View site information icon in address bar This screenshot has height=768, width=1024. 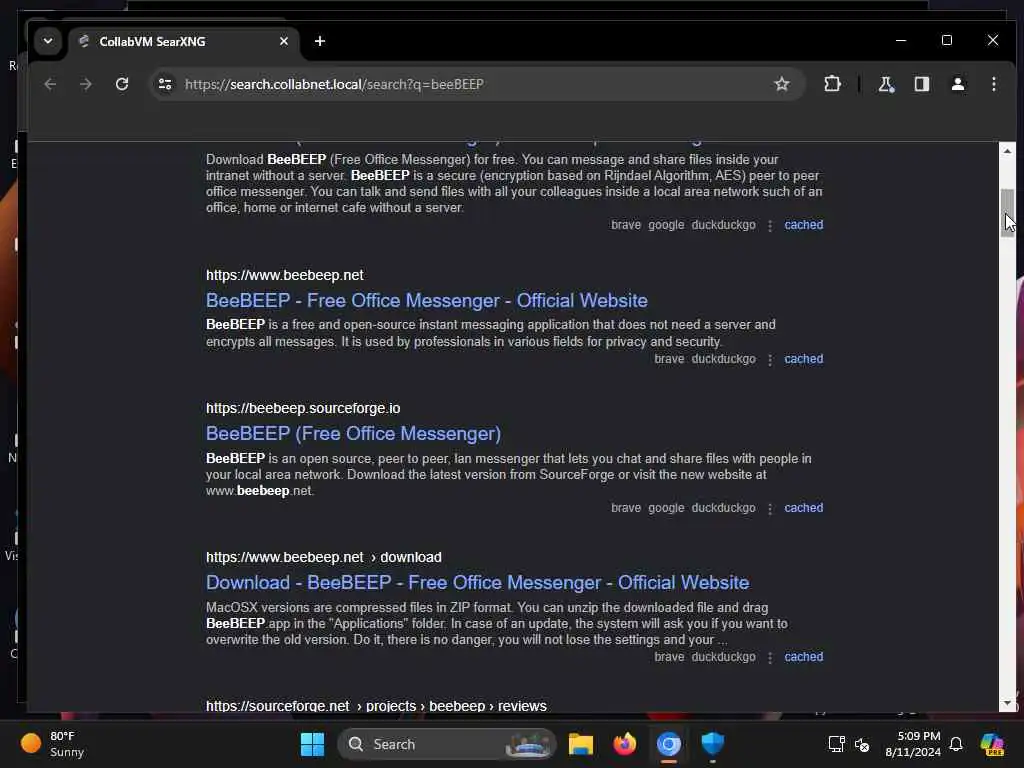pos(165,84)
